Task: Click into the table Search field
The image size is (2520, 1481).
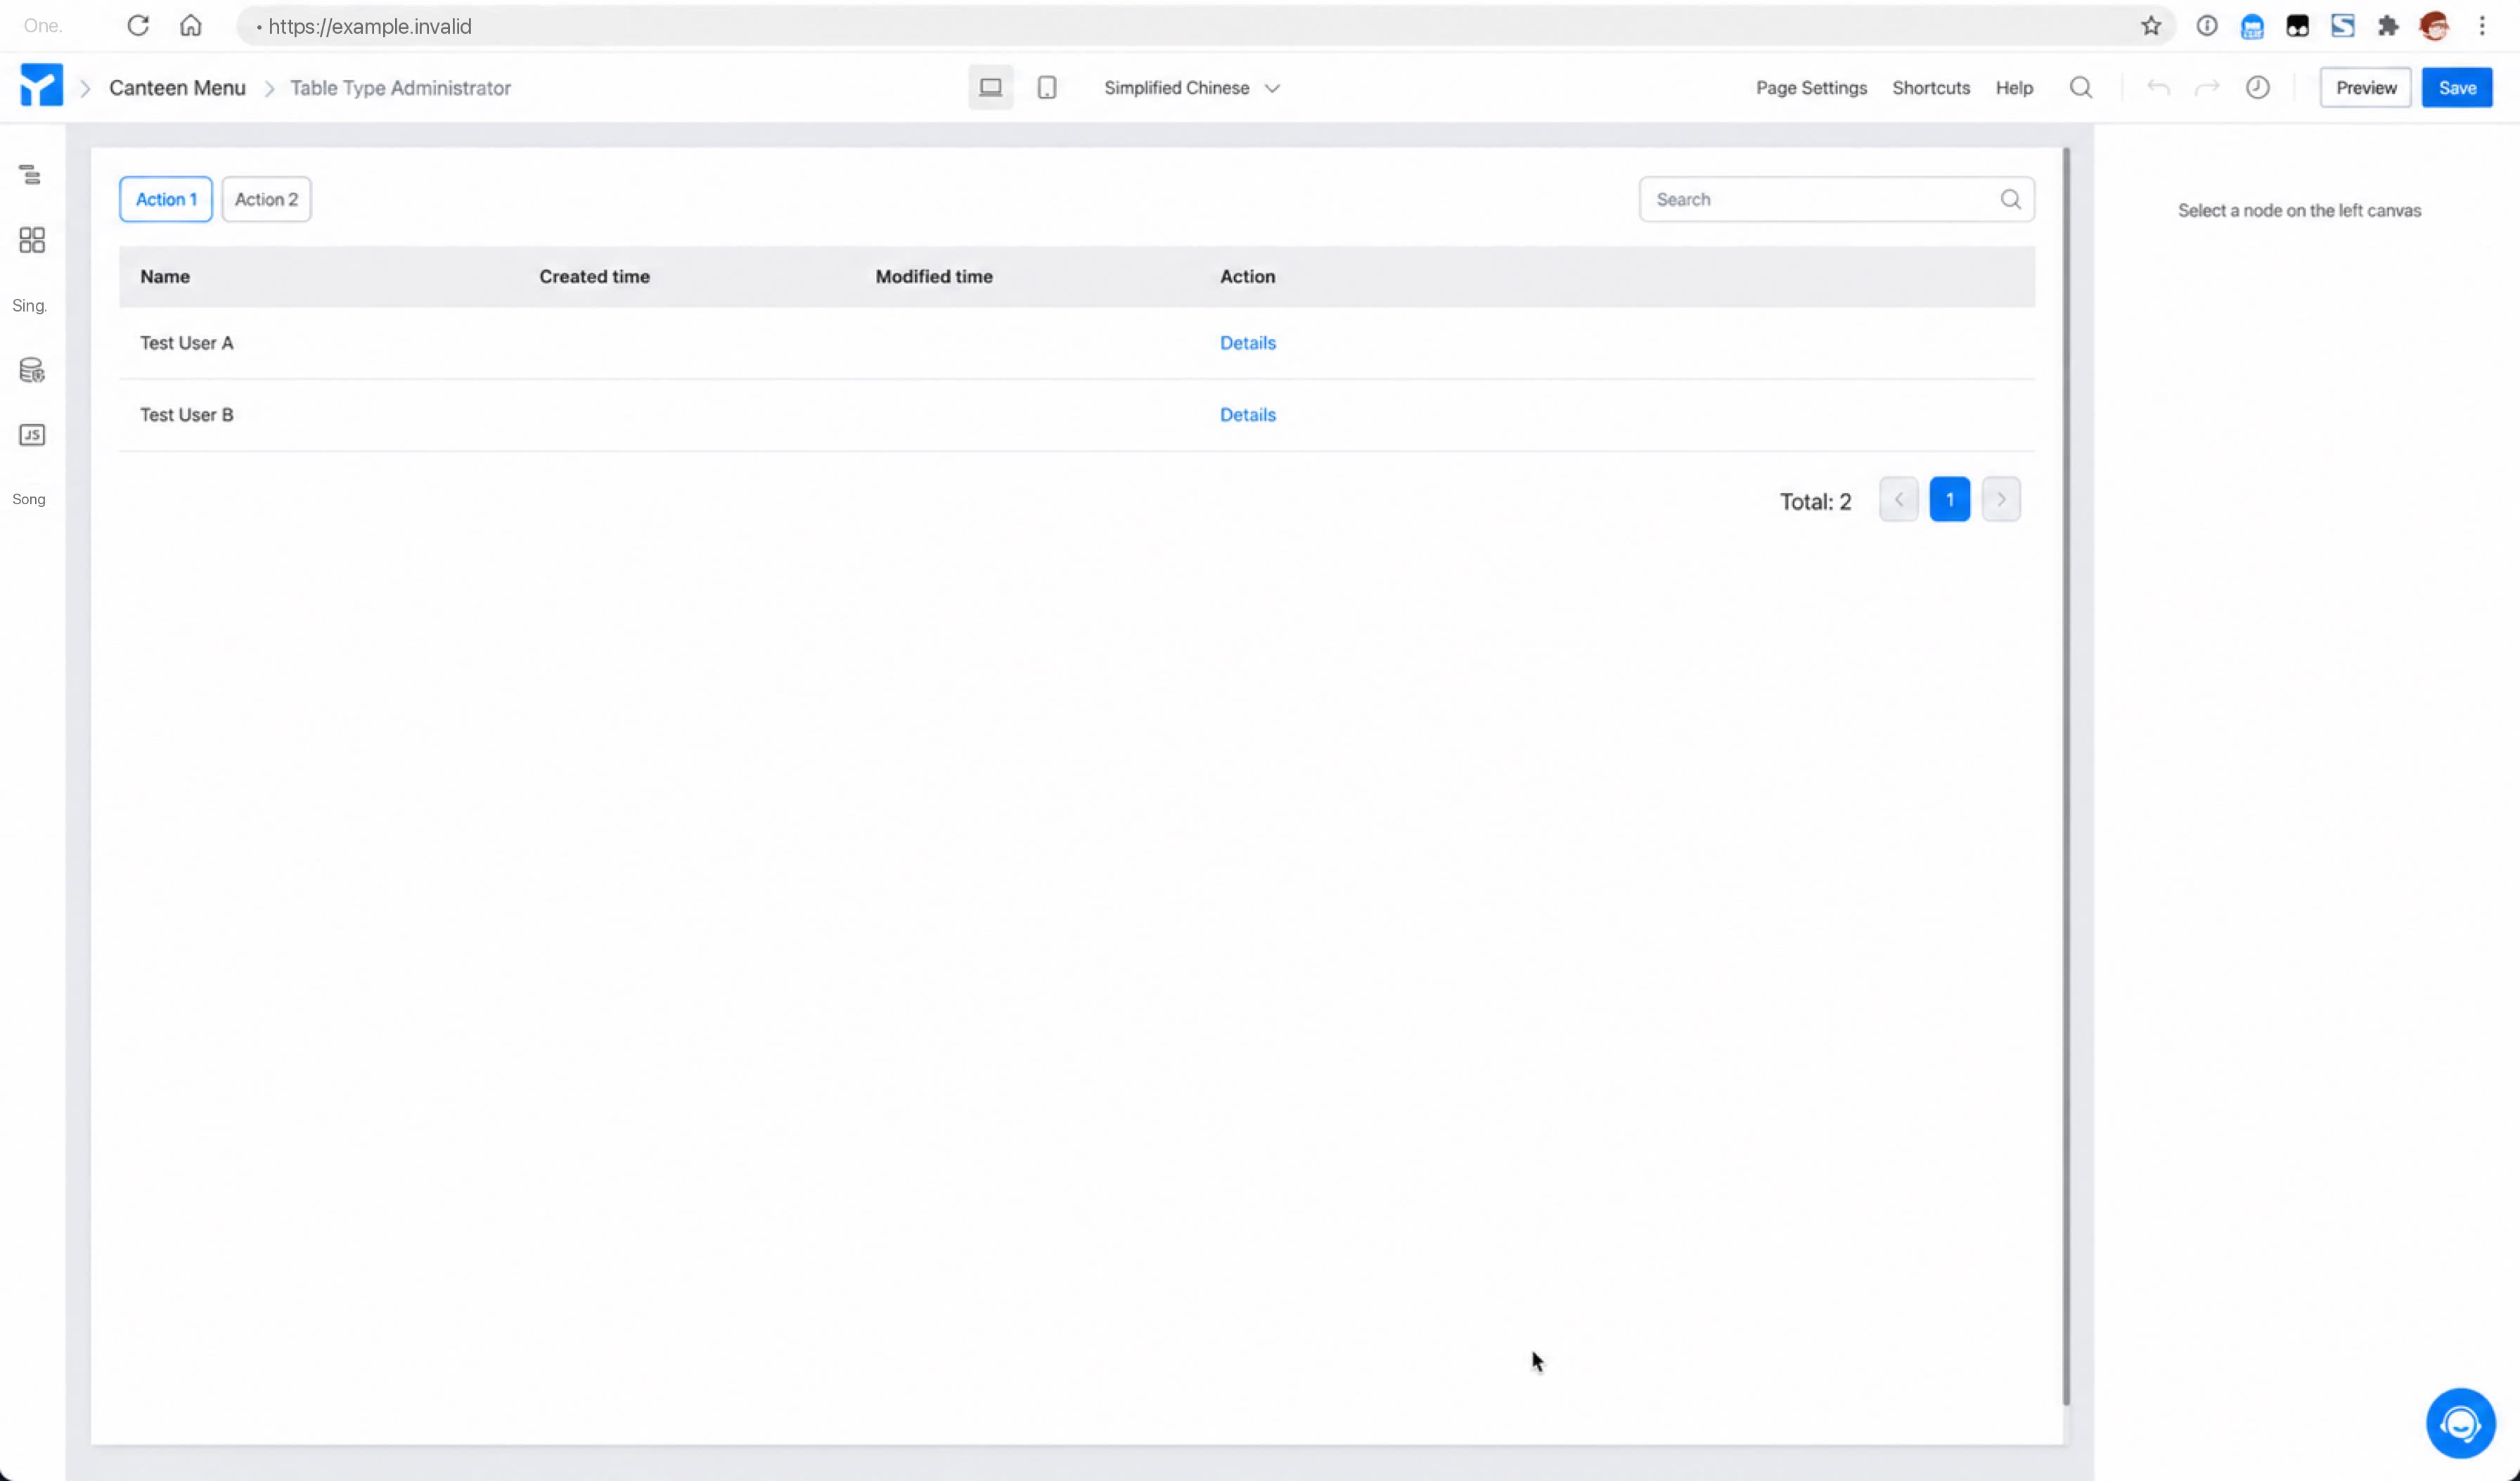Action: point(1836,199)
